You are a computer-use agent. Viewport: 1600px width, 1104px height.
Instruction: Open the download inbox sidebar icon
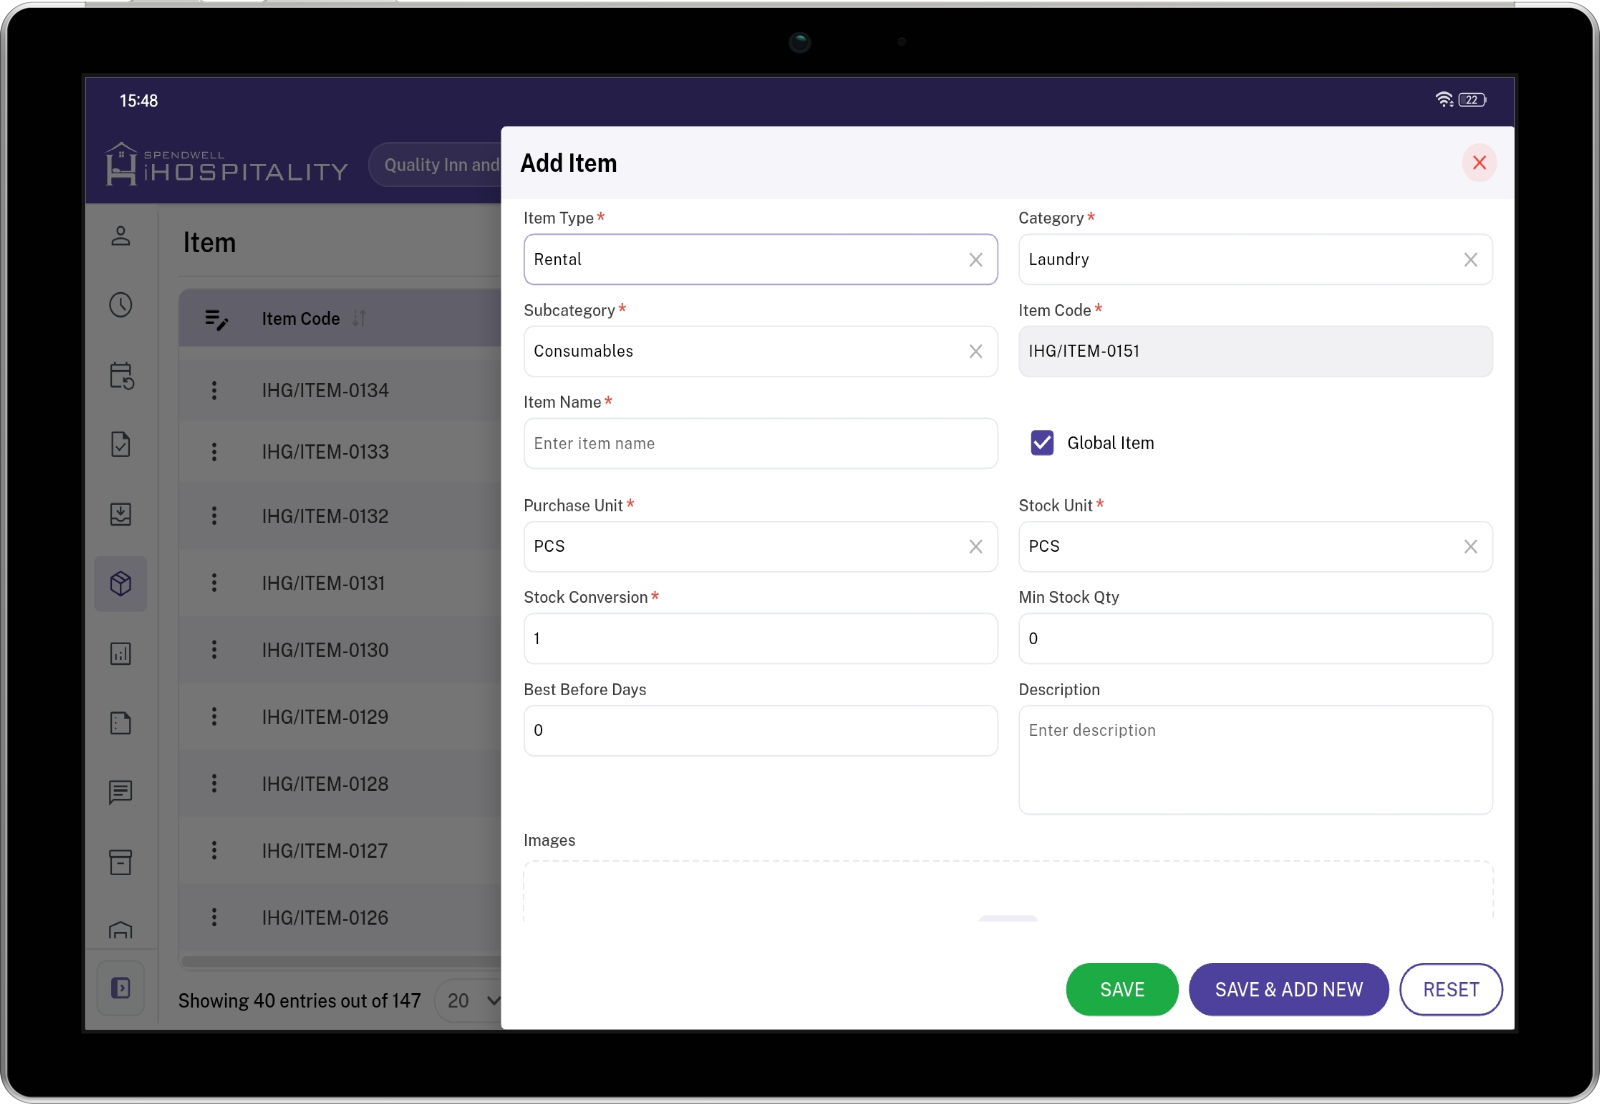(x=121, y=514)
